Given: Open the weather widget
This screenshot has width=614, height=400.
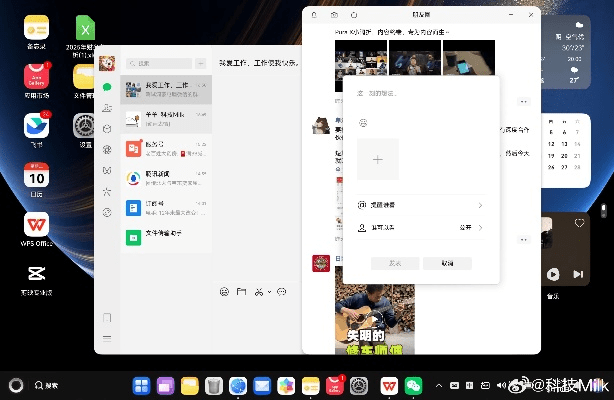Looking at the screenshot, I should coord(566,52).
